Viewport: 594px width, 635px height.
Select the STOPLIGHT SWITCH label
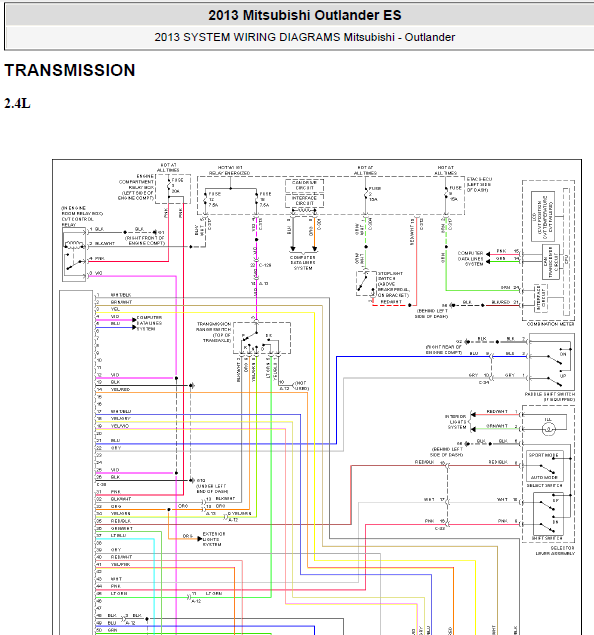[393, 284]
